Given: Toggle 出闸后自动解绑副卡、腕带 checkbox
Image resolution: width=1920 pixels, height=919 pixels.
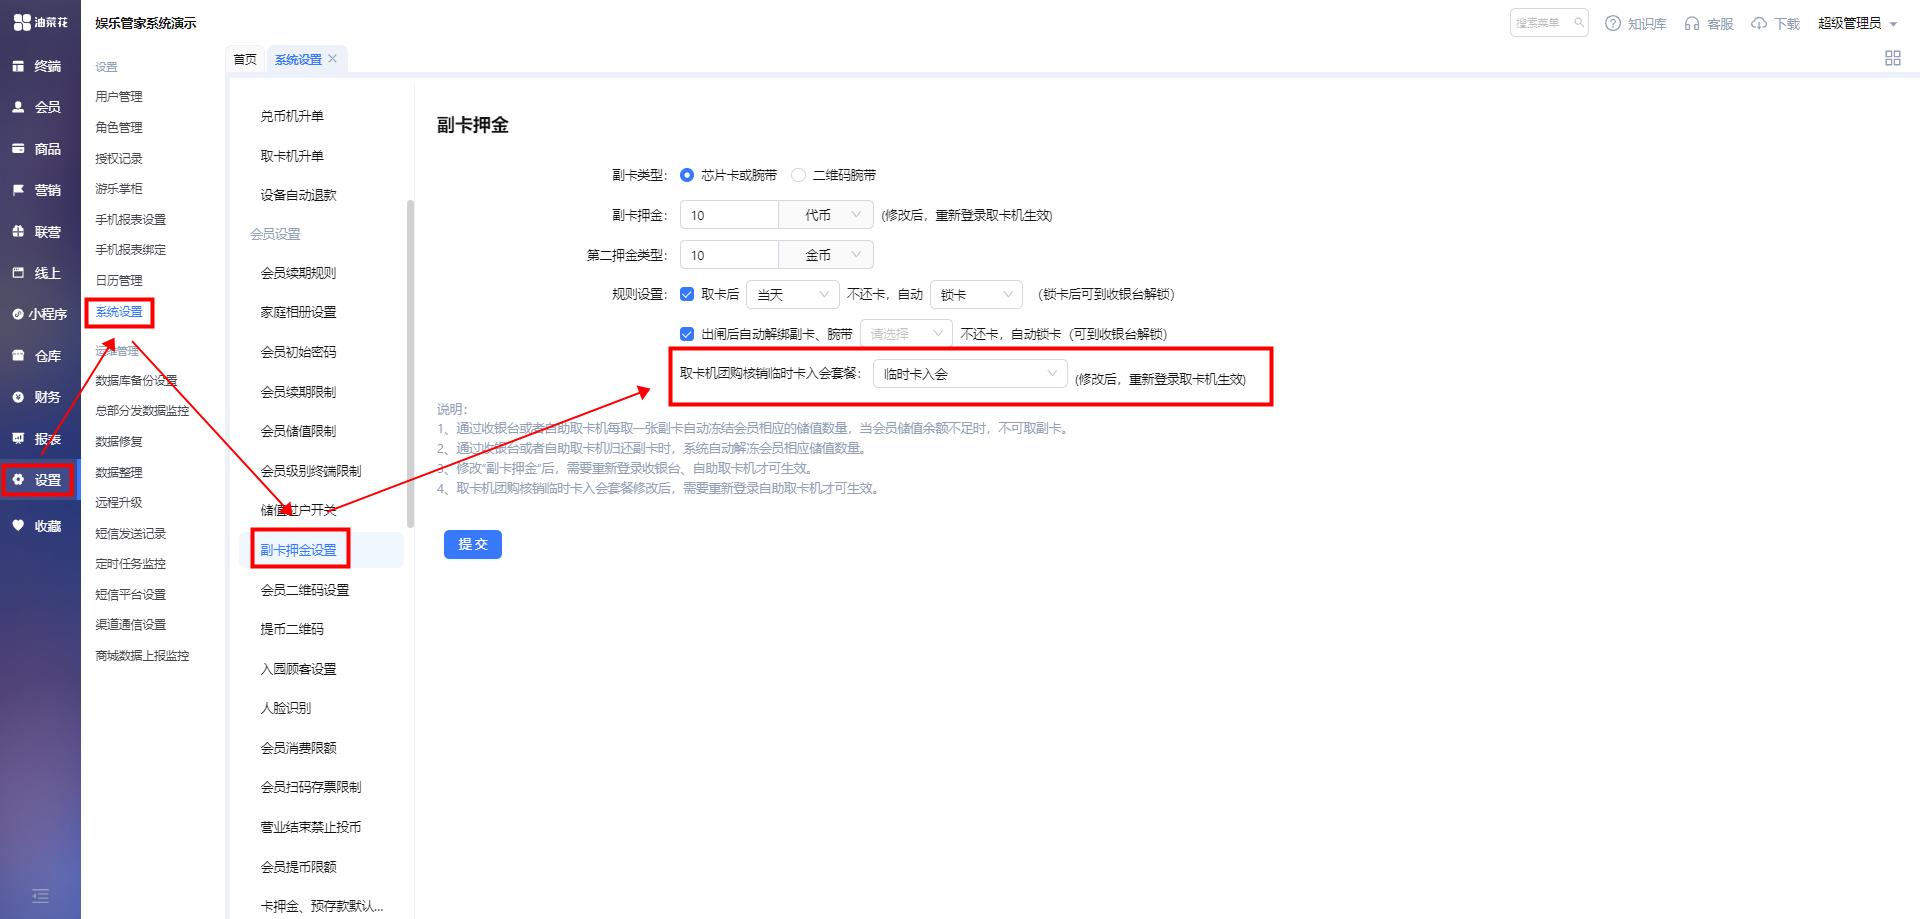Looking at the screenshot, I should pos(687,334).
